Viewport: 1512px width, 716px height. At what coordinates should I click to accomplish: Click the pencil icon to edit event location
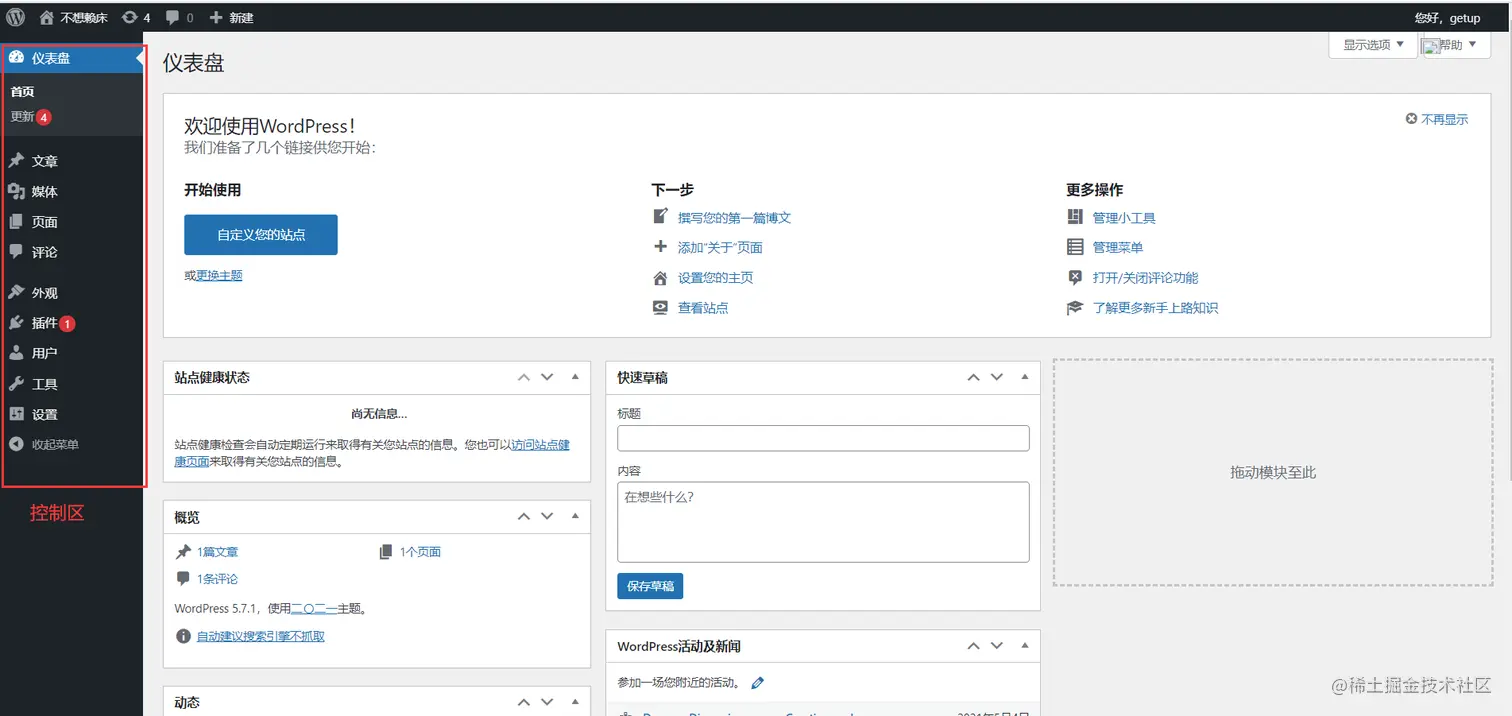(757, 683)
